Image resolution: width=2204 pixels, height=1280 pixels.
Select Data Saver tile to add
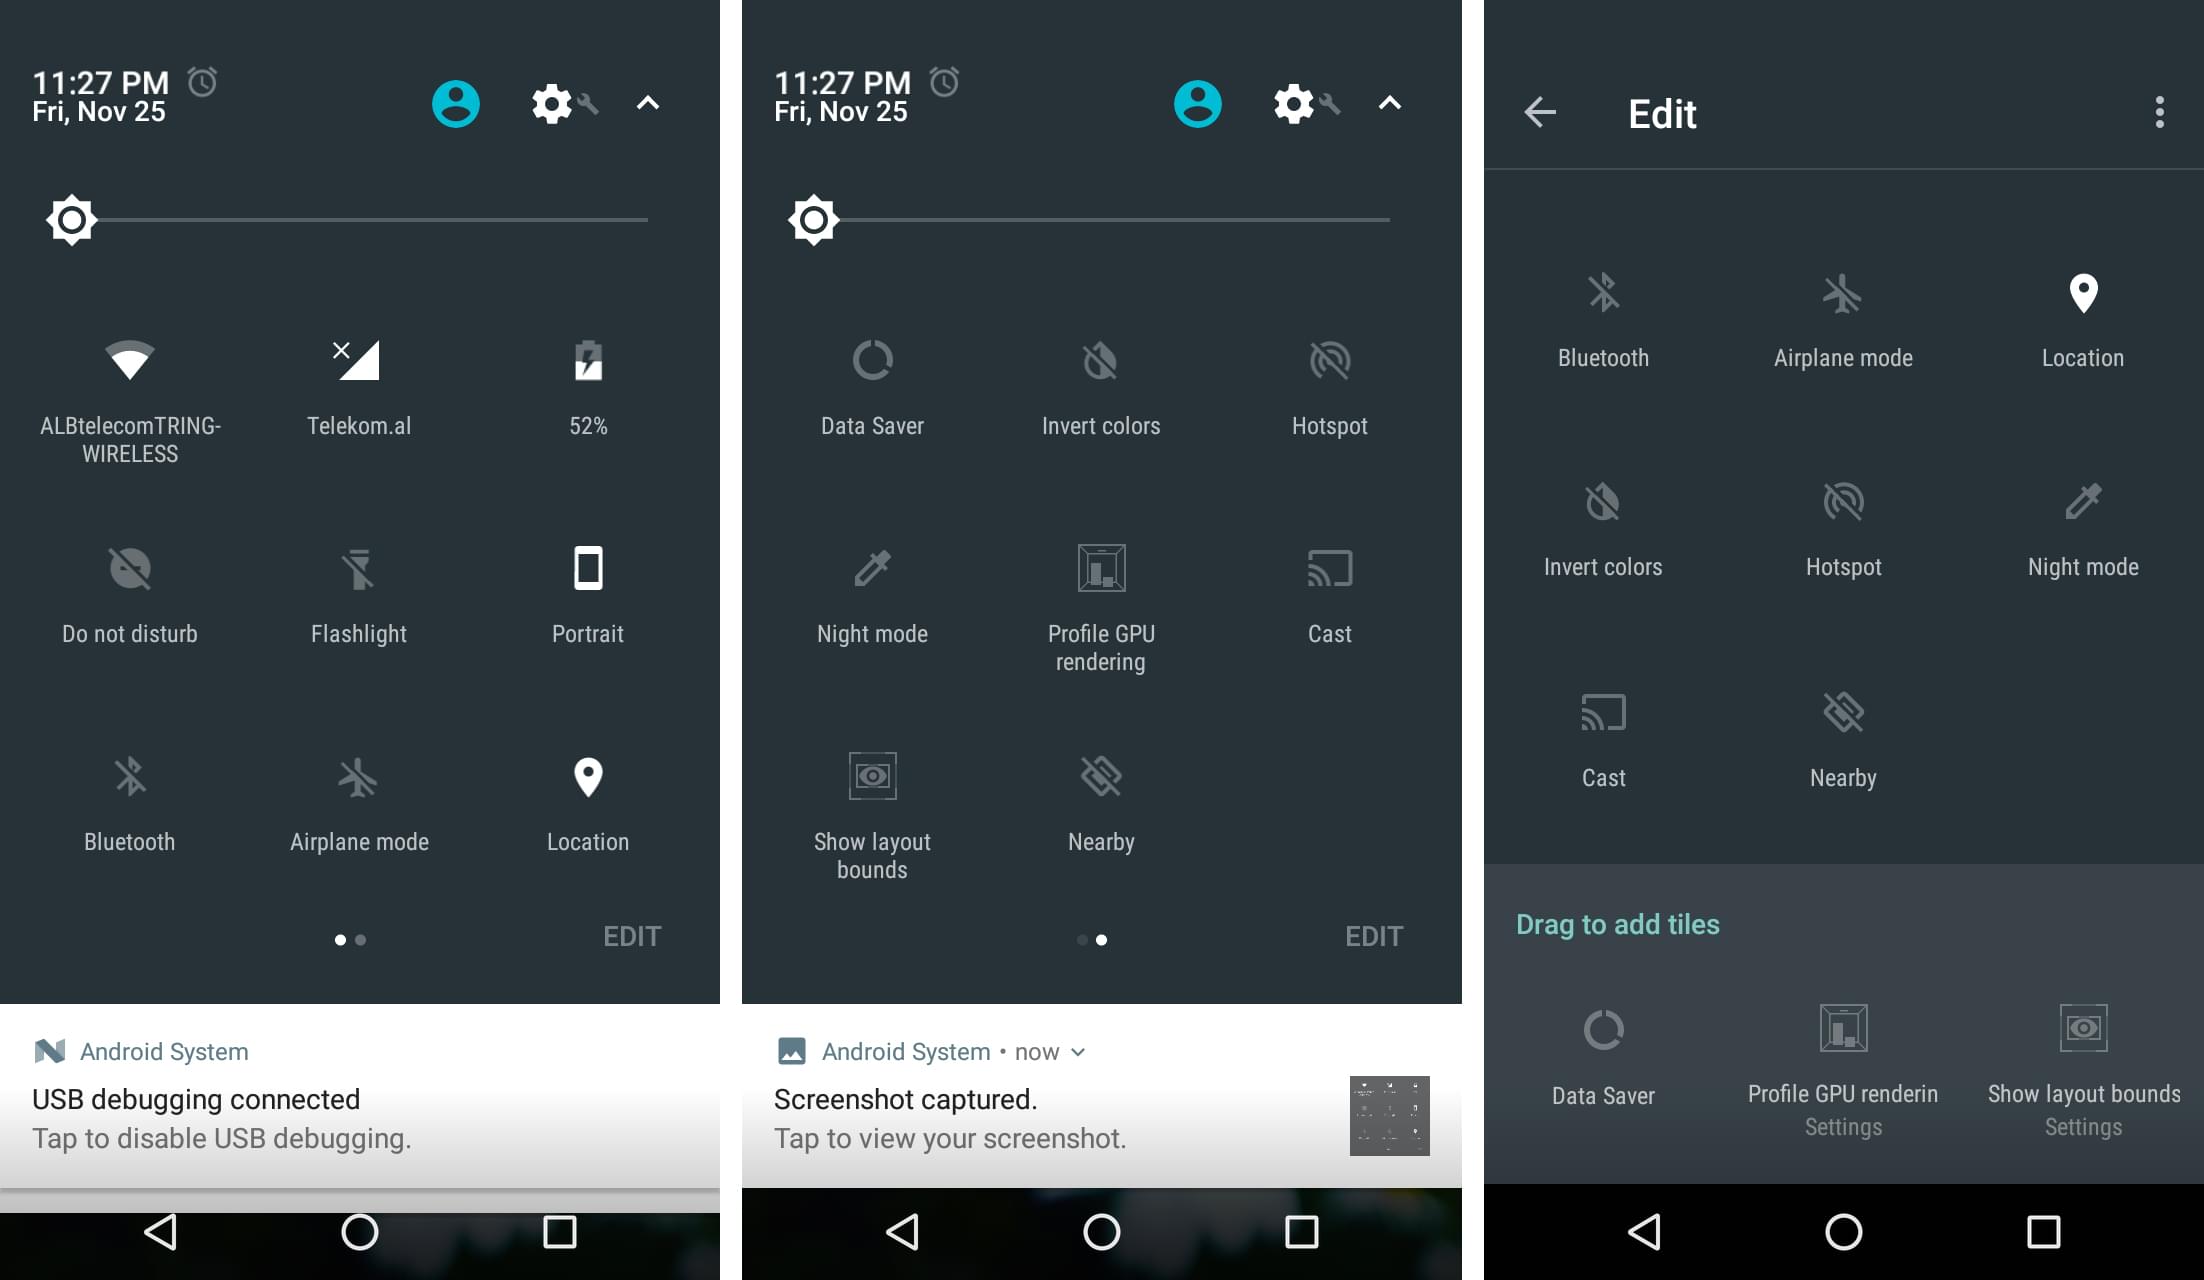pos(1604,1058)
